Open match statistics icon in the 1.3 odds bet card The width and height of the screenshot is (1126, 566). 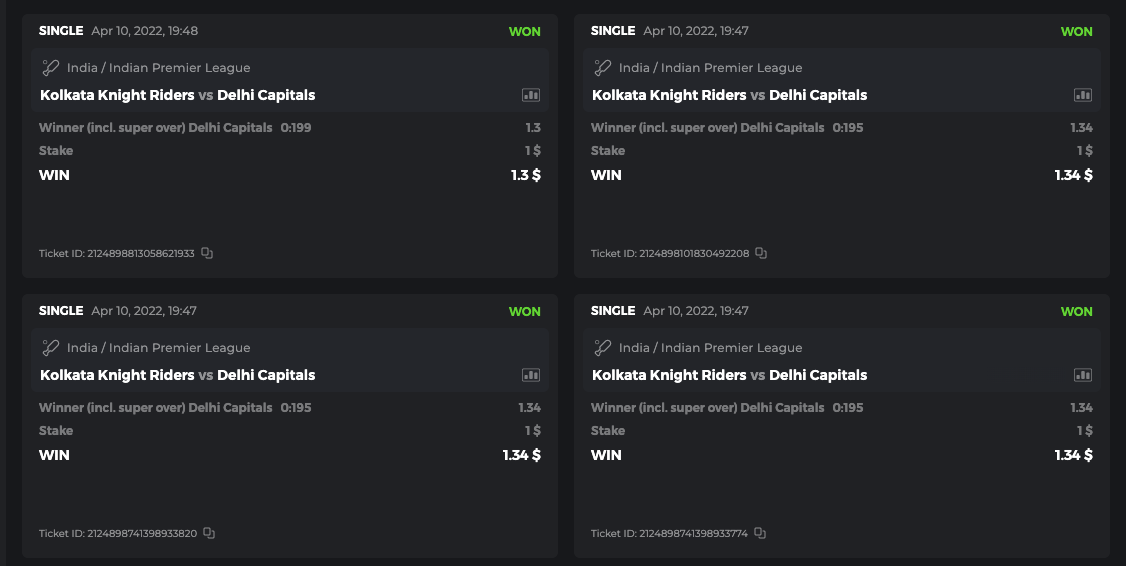531,95
